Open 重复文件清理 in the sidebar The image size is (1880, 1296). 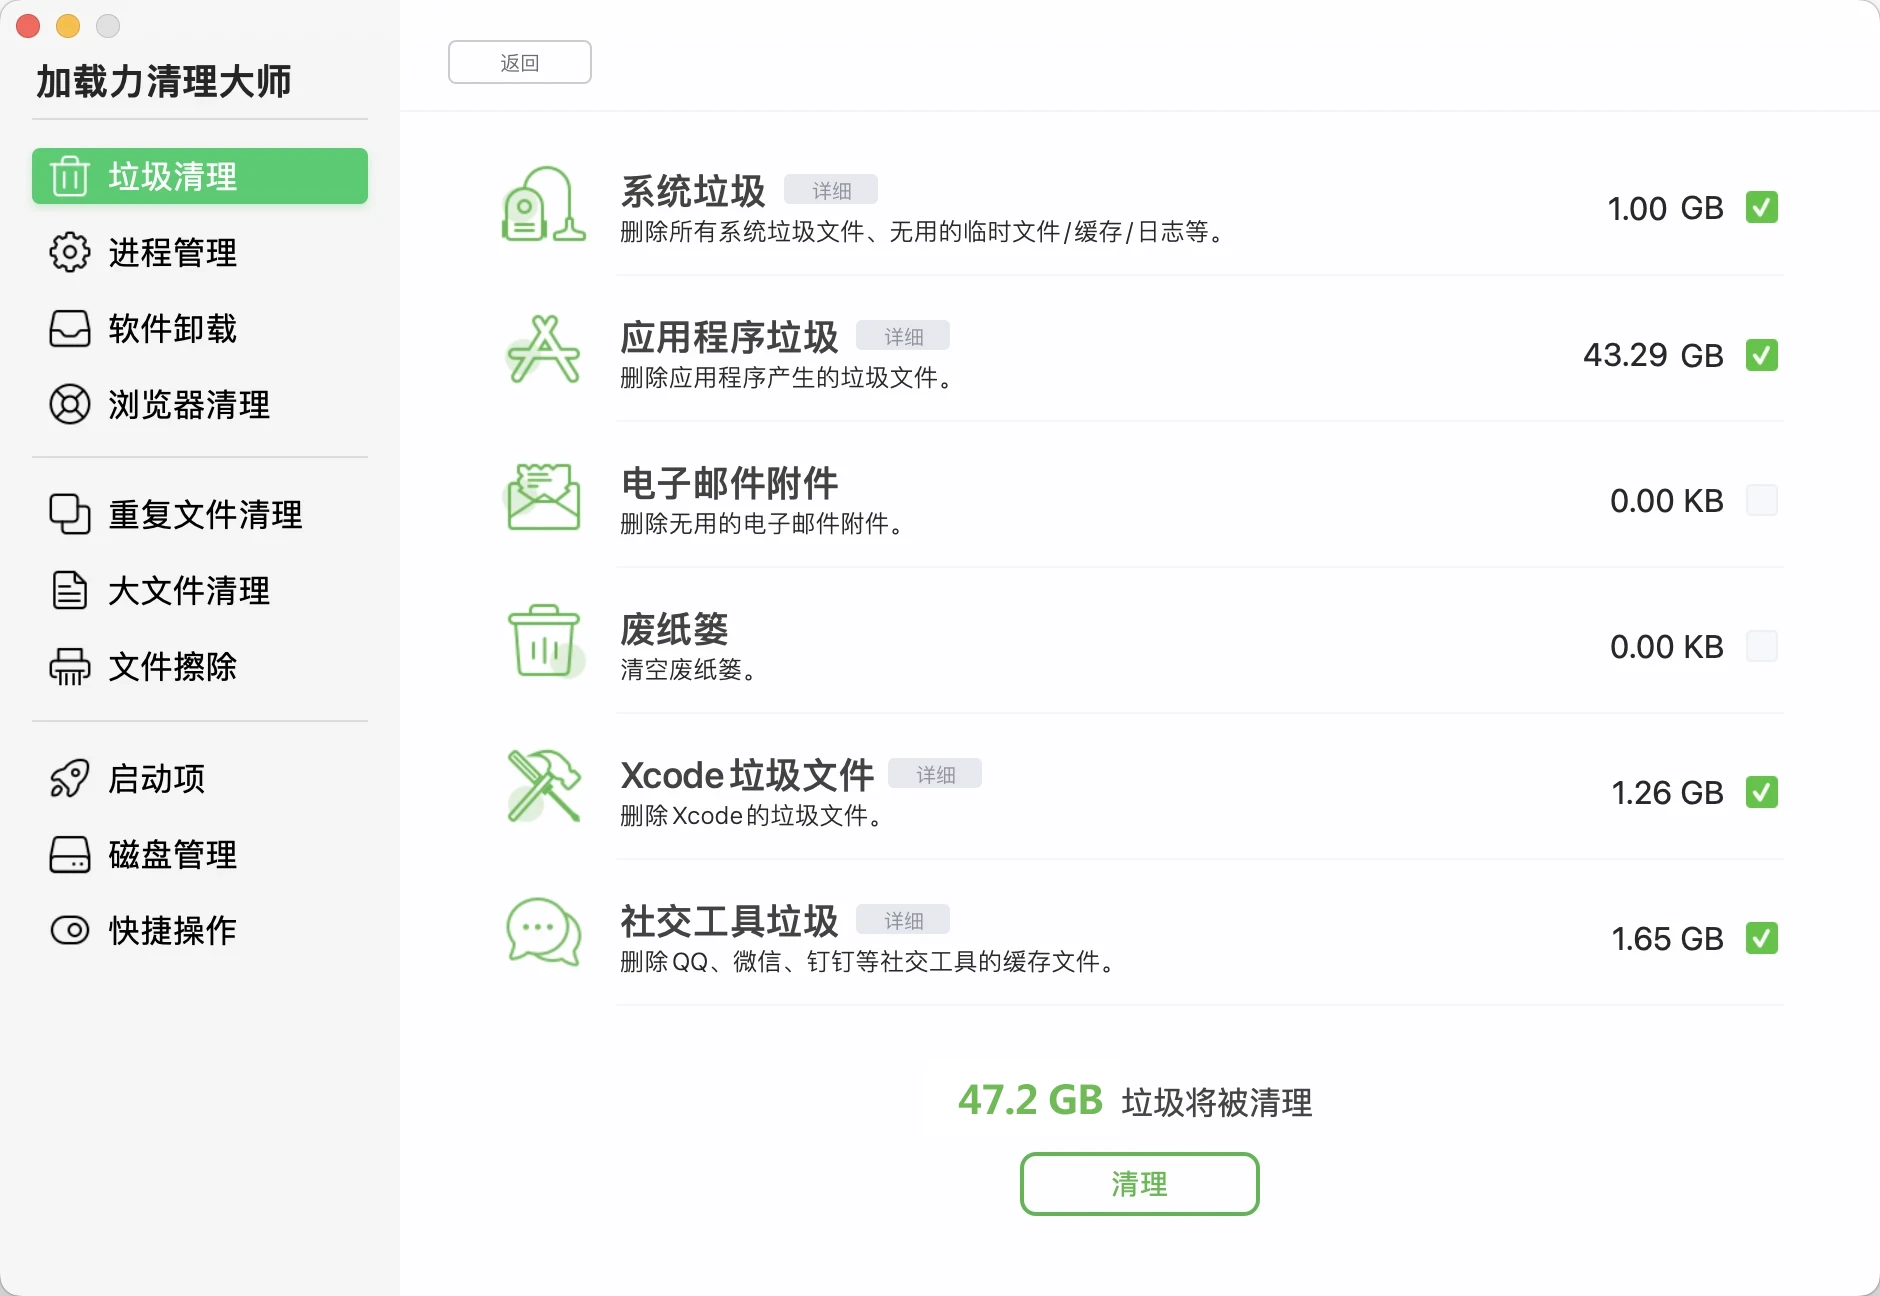point(200,514)
